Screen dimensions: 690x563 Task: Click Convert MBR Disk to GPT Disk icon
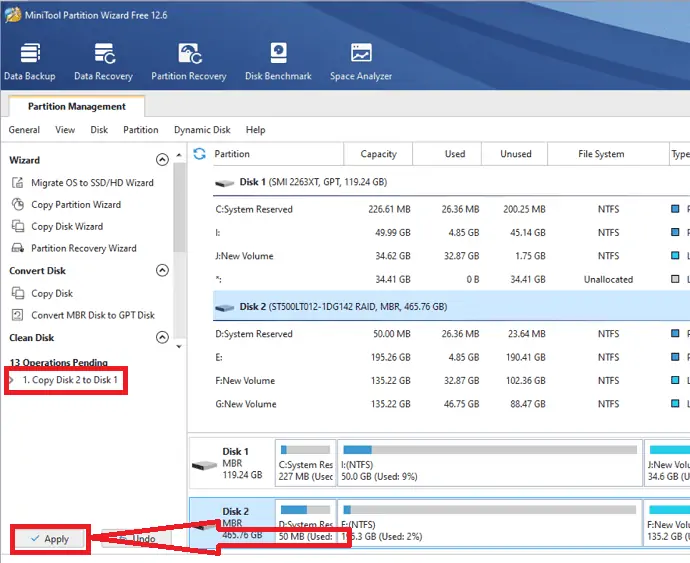click(x=18, y=315)
